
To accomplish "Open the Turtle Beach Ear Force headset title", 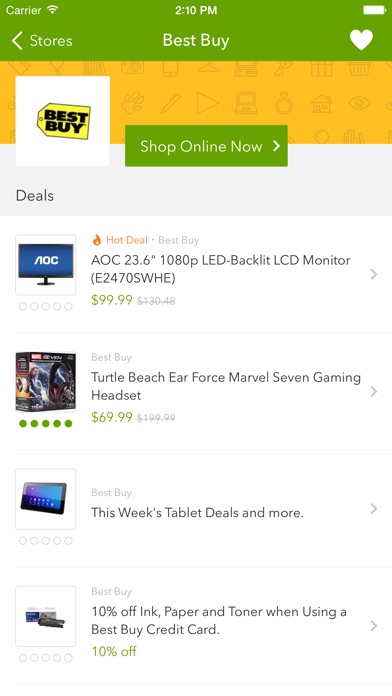I will (x=226, y=386).
